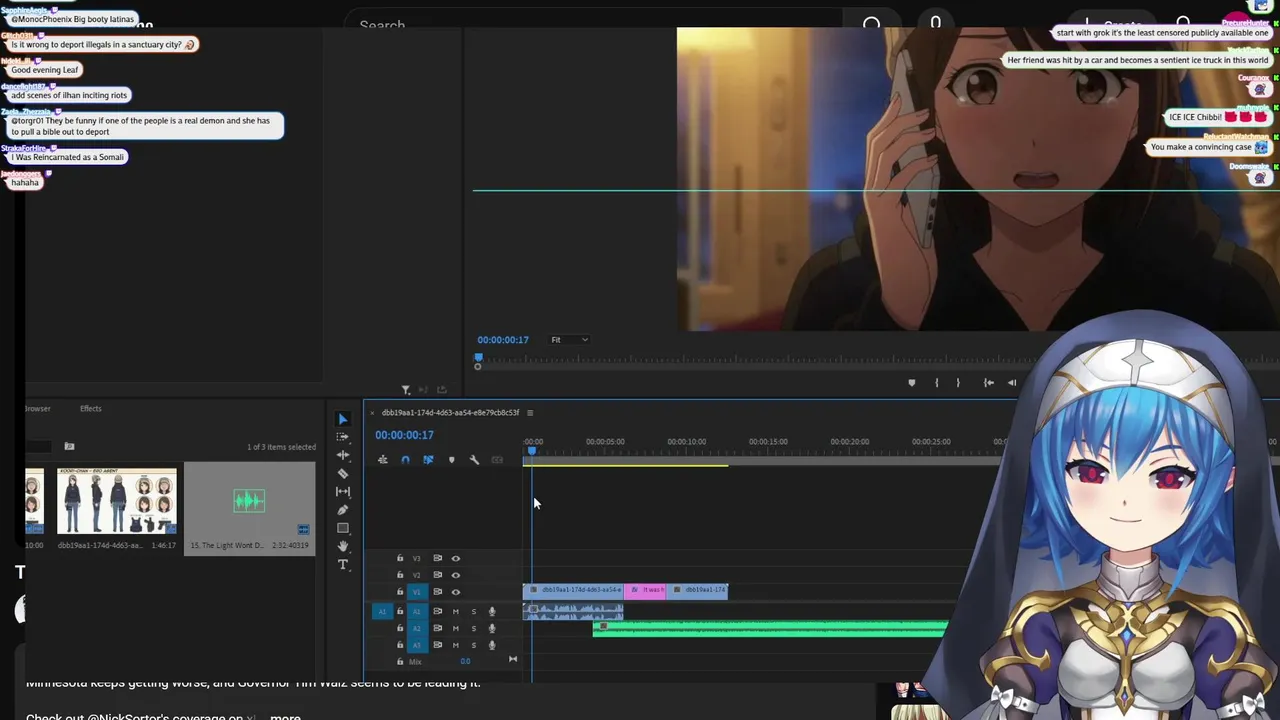This screenshot has height=720, width=1280.
Task: Mute audio track A2
Action: (x=456, y=628)
